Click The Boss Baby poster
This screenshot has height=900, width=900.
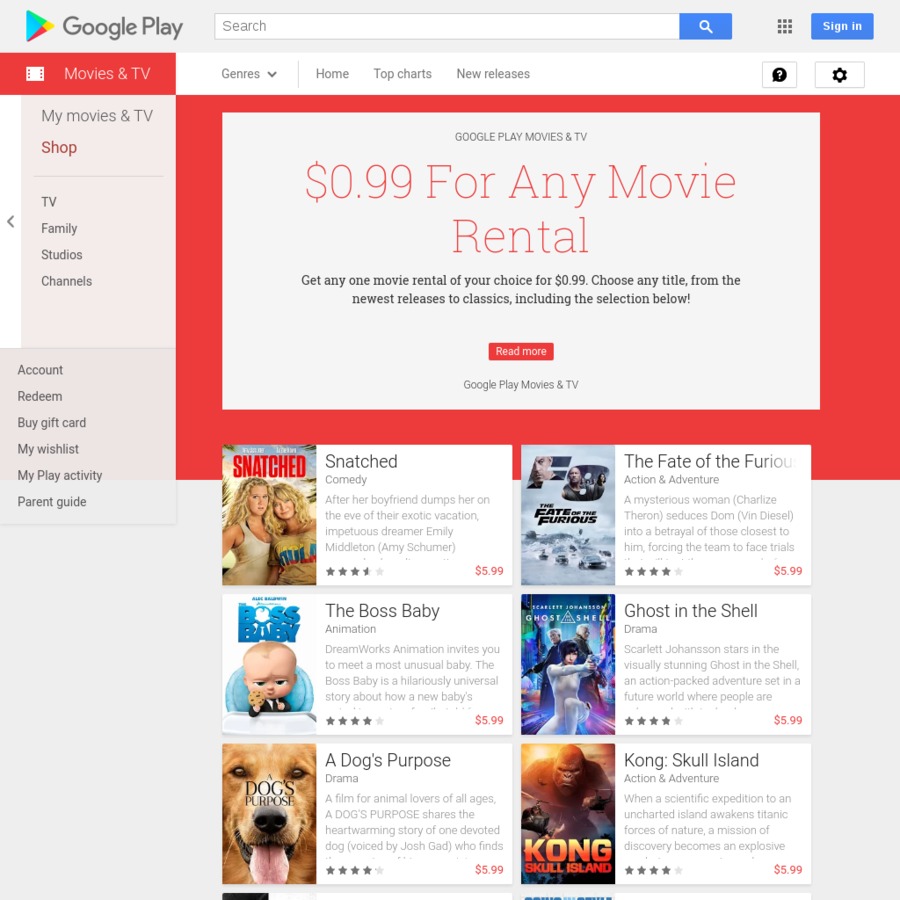269,665
